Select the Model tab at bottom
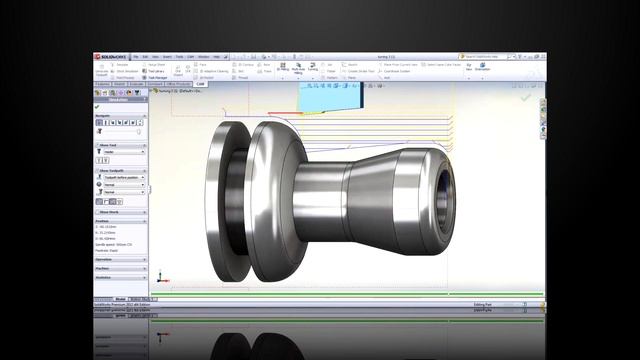The height and width of the screenshot is (360, 640). (x=120, y=299)
